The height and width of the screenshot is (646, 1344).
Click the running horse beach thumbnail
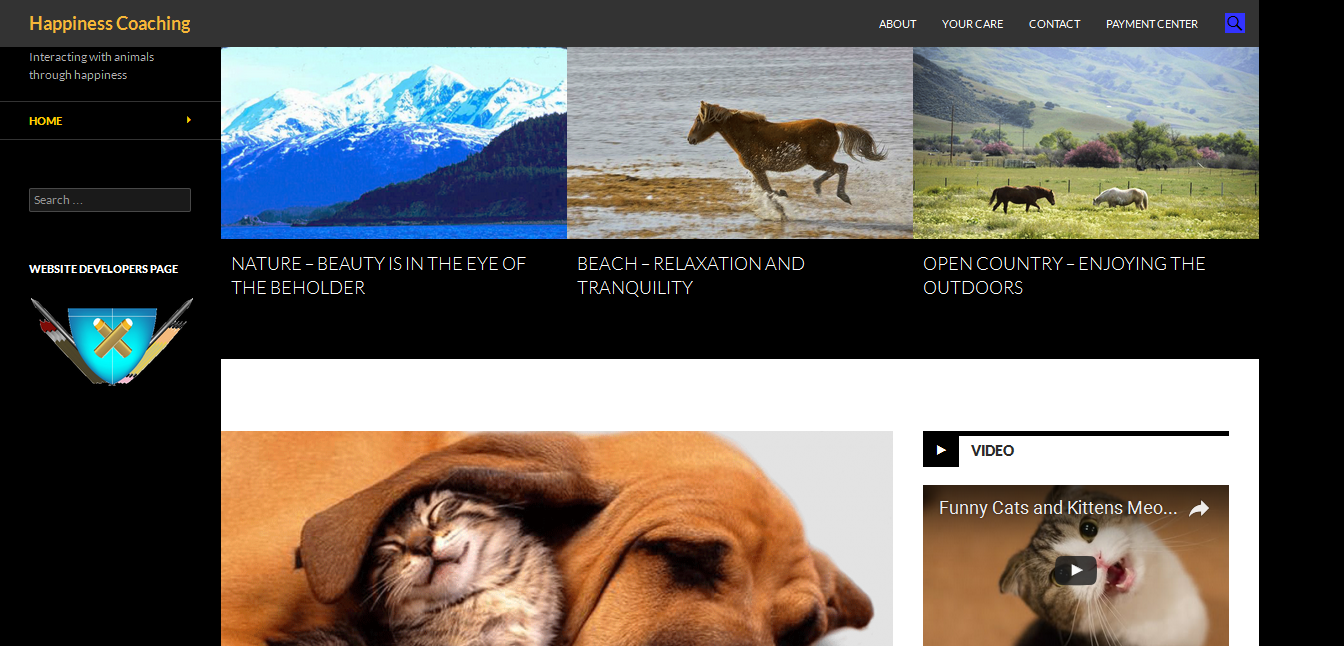coord(740,143)
